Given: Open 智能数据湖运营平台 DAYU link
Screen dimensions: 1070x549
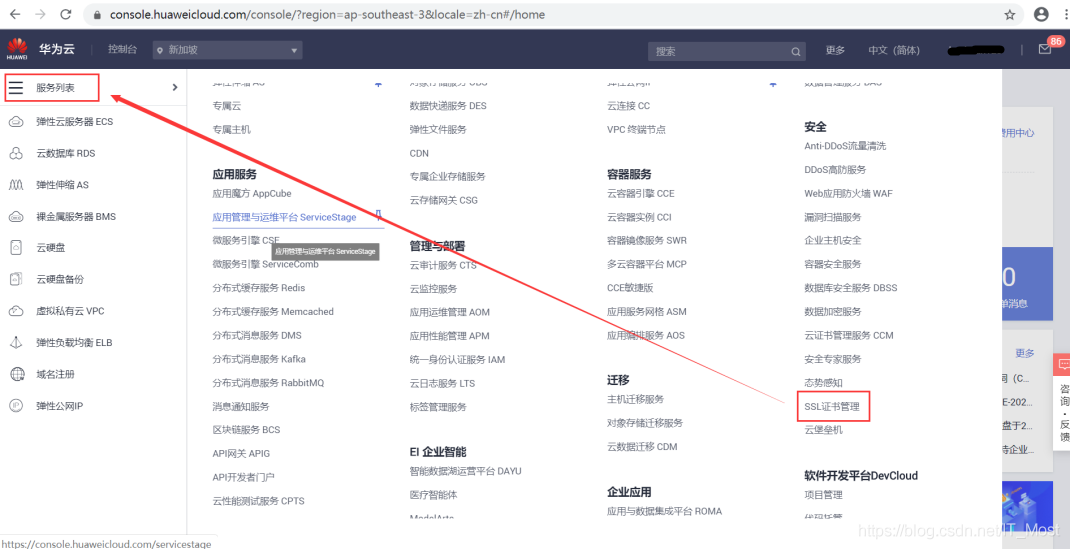Looking at the screenshot, I should coord(465,471).
